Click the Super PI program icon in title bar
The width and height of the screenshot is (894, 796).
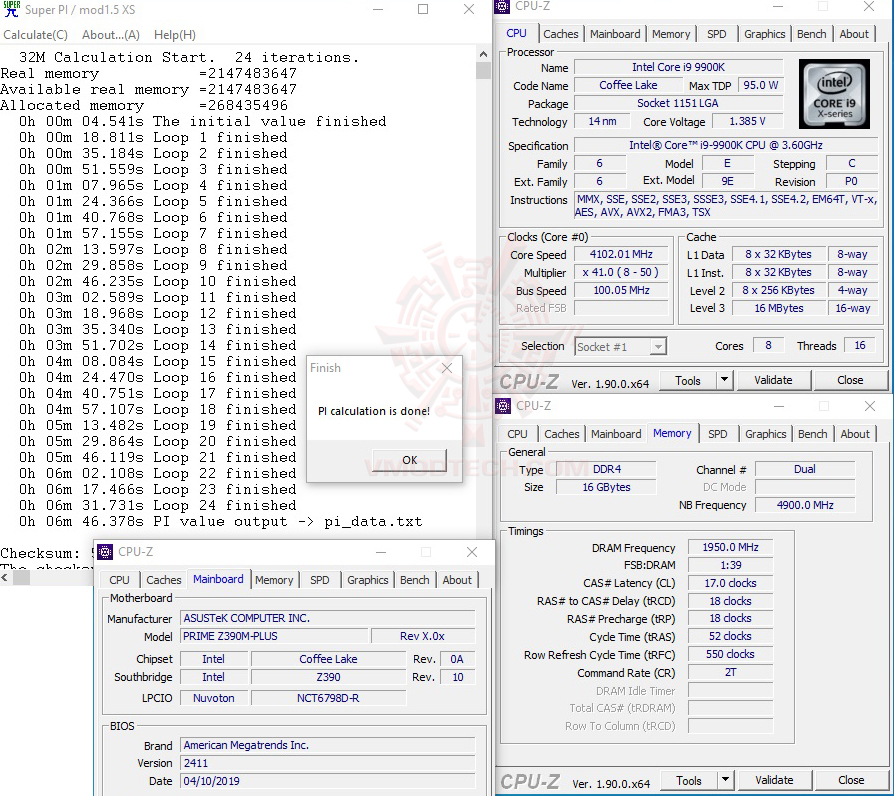click(11, 9)
